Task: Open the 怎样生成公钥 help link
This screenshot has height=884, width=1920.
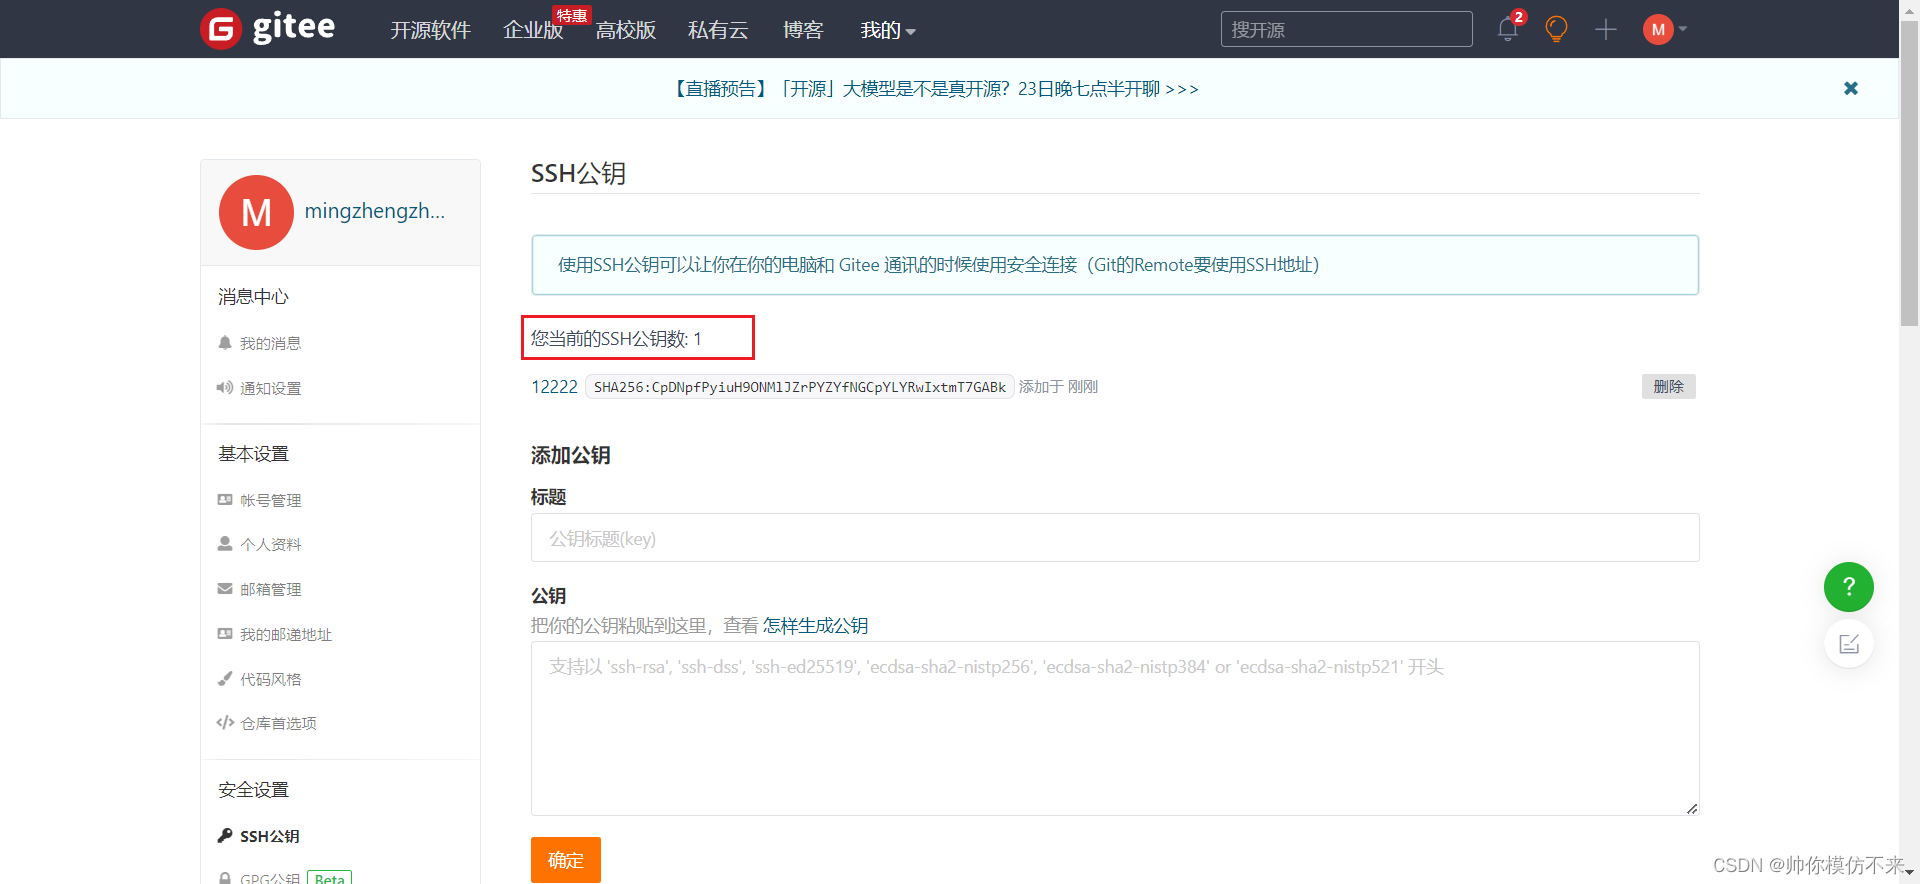Action: 815,626
